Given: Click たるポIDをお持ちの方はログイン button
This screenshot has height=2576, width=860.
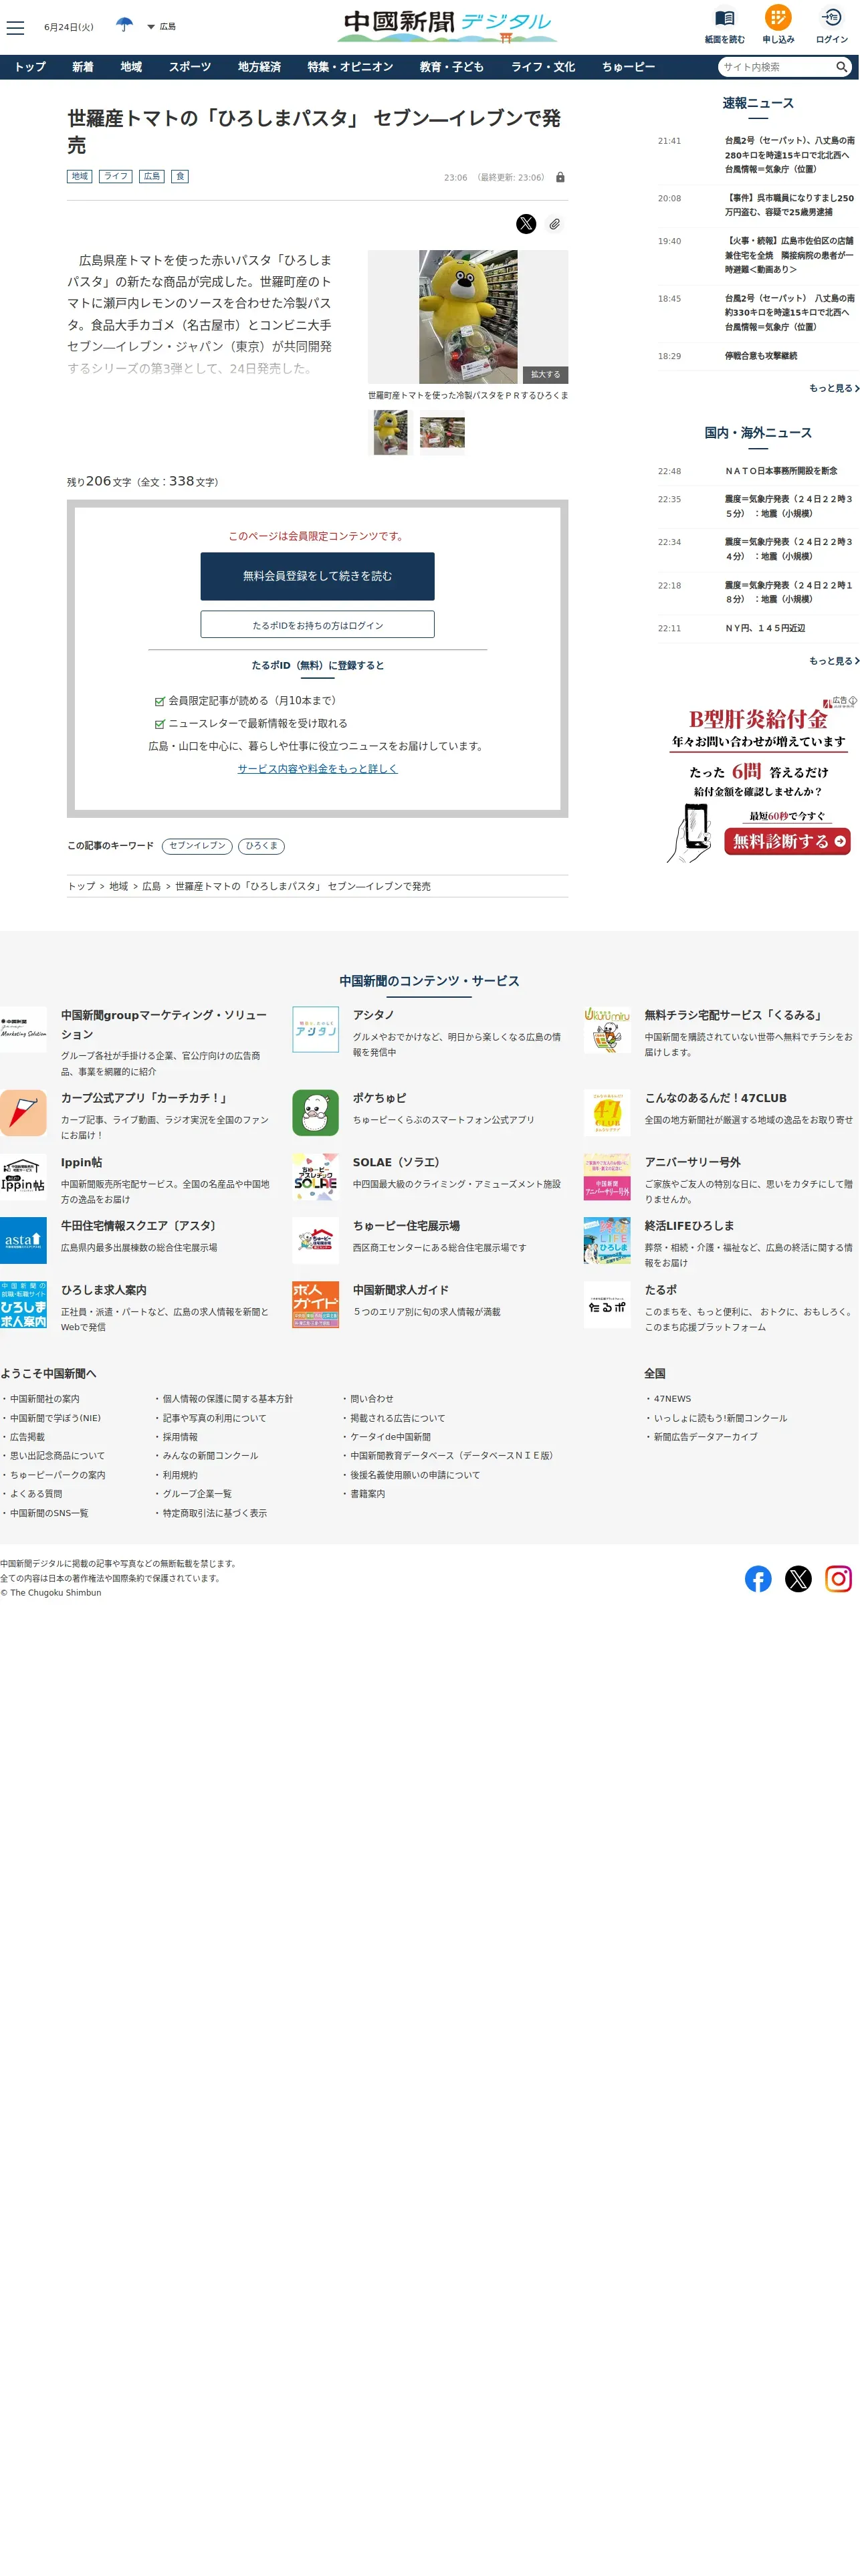Looking at the screenshot, I should pos(317,625).
